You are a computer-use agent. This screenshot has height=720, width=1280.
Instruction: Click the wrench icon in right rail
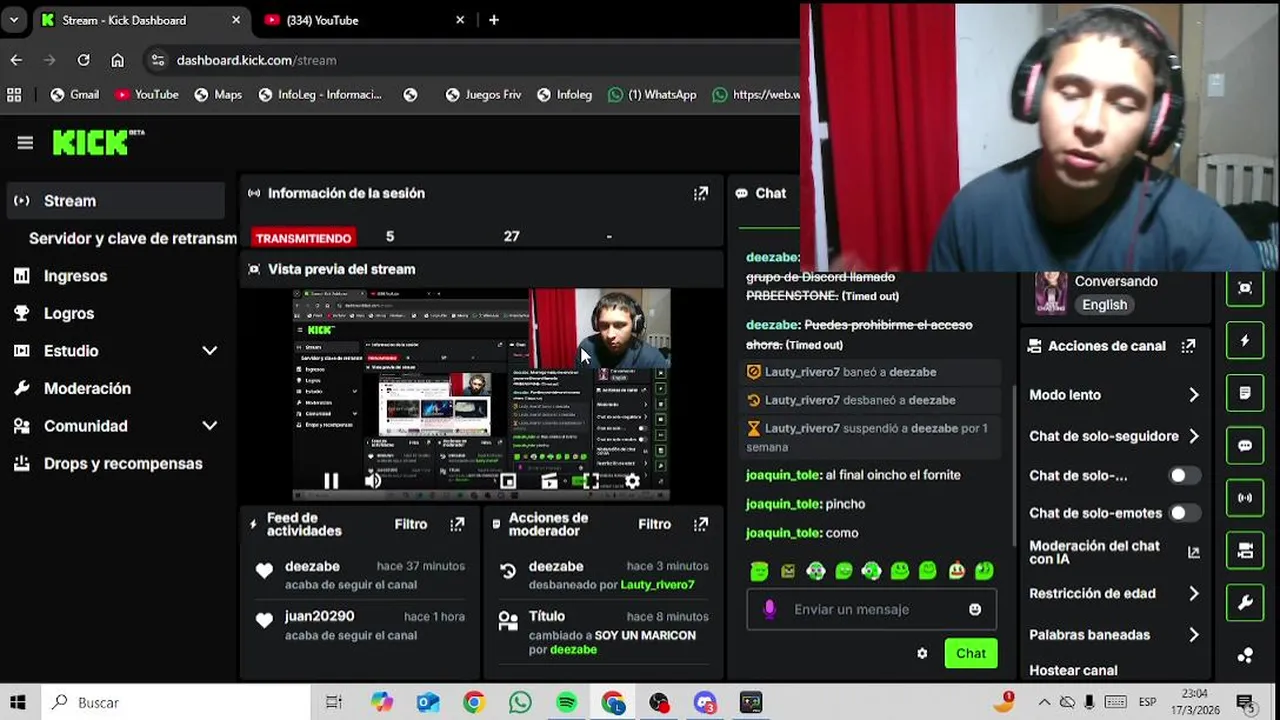click(1245, 603)
